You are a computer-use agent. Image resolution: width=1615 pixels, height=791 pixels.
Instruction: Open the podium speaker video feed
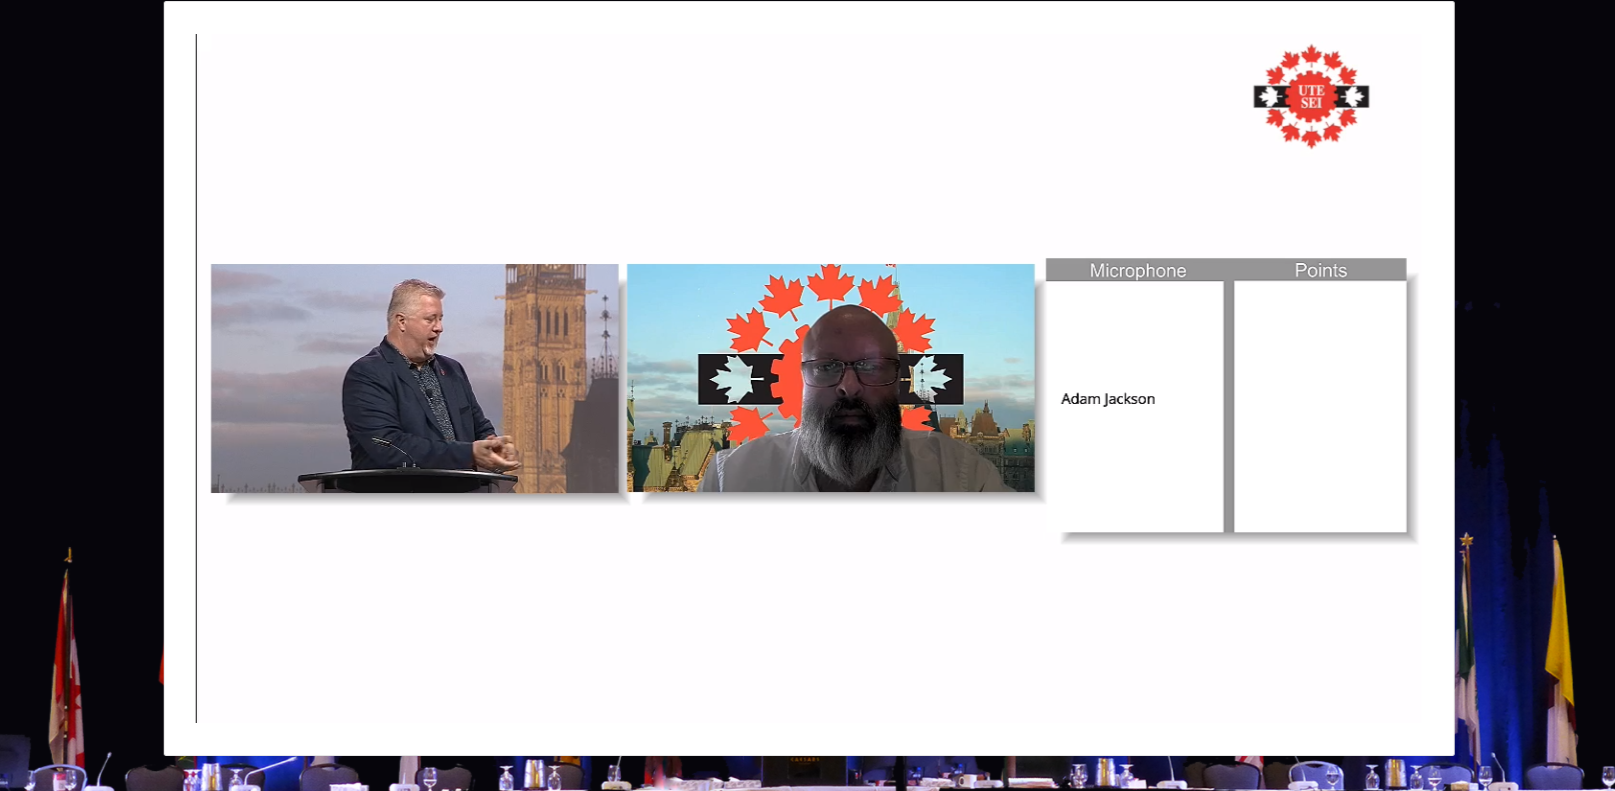pyautogui.click(x=414, y=378)
